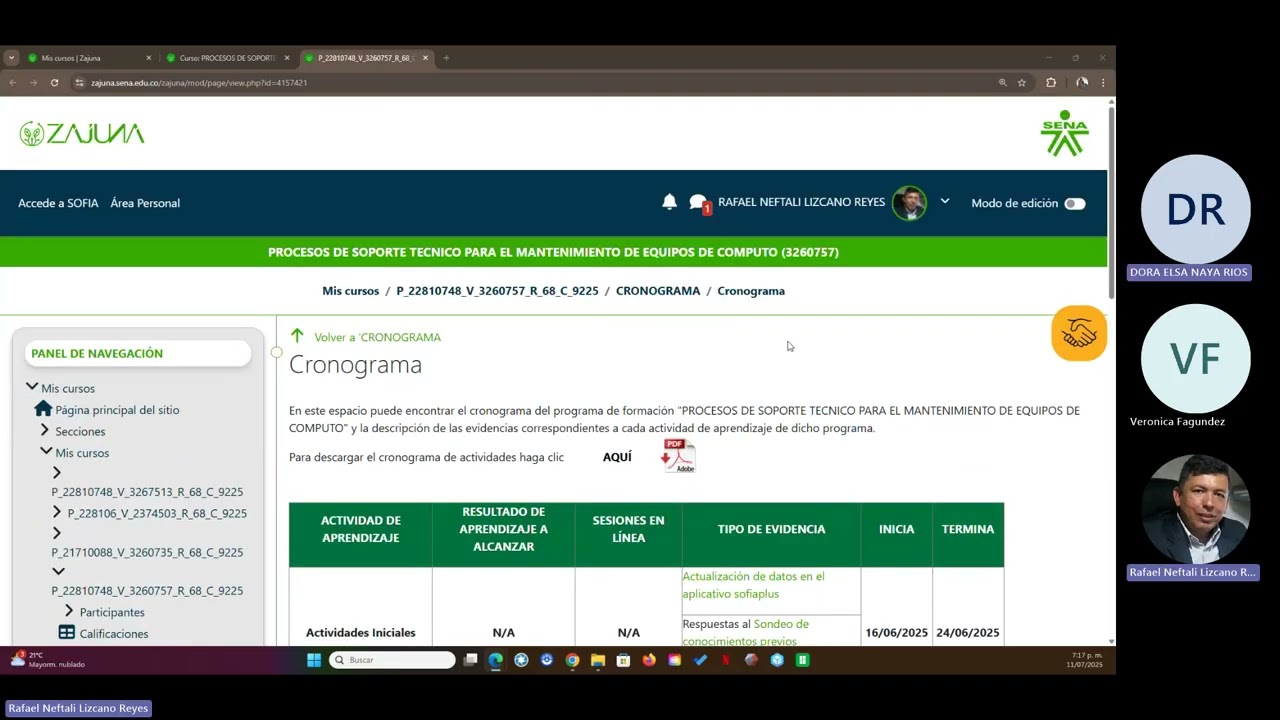Download the cronograma PDF icon
This screenshot has width=1280, height=720.
coord(677,456)
